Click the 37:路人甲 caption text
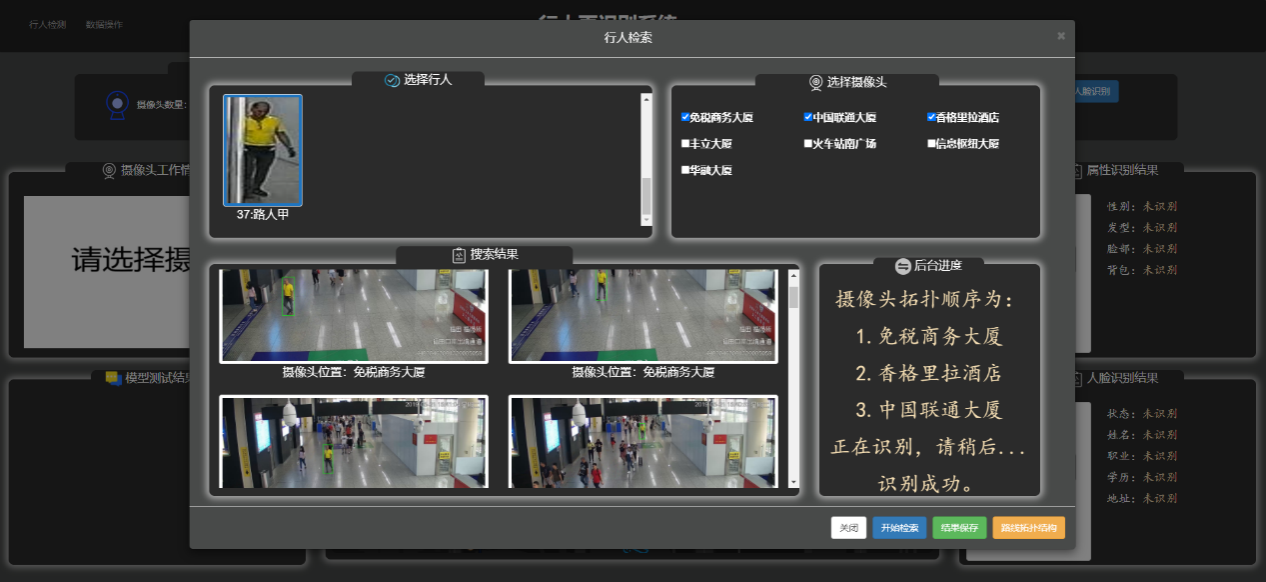This screenshot has width=1266, height=582. (x=262, y=214)
